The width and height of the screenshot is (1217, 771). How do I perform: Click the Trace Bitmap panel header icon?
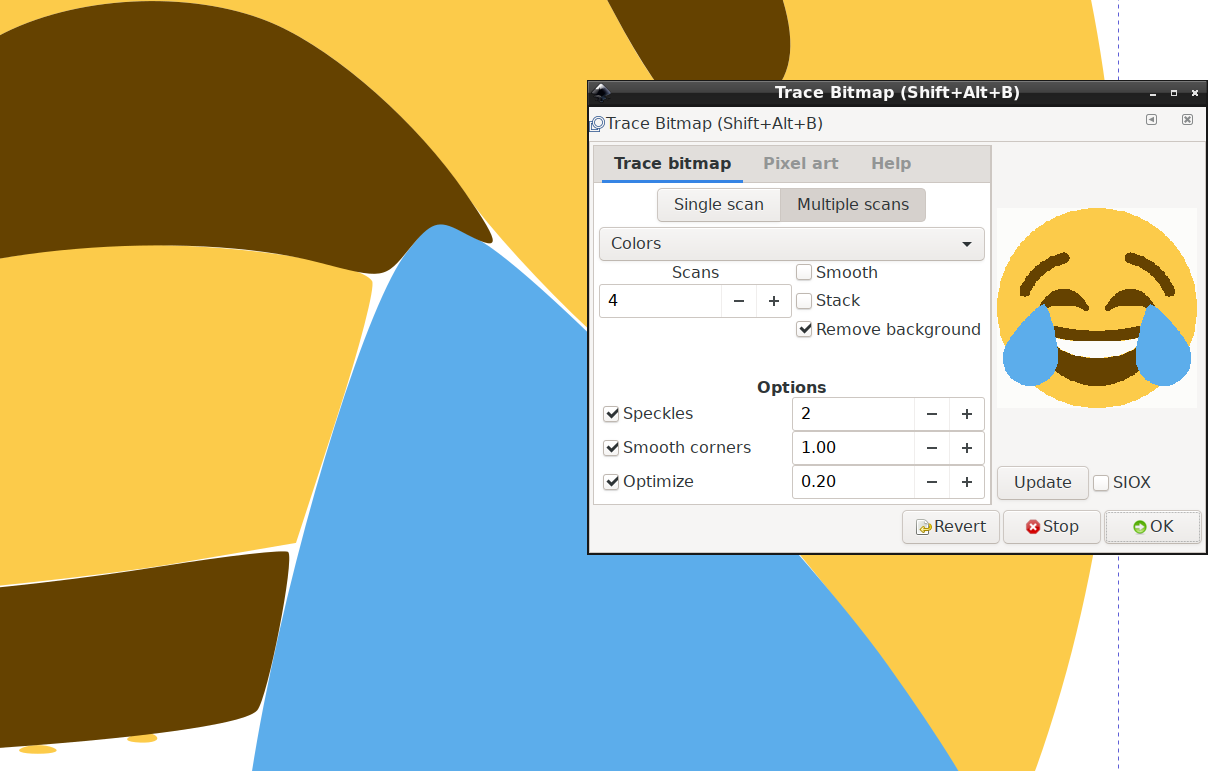tap(598, 124)
